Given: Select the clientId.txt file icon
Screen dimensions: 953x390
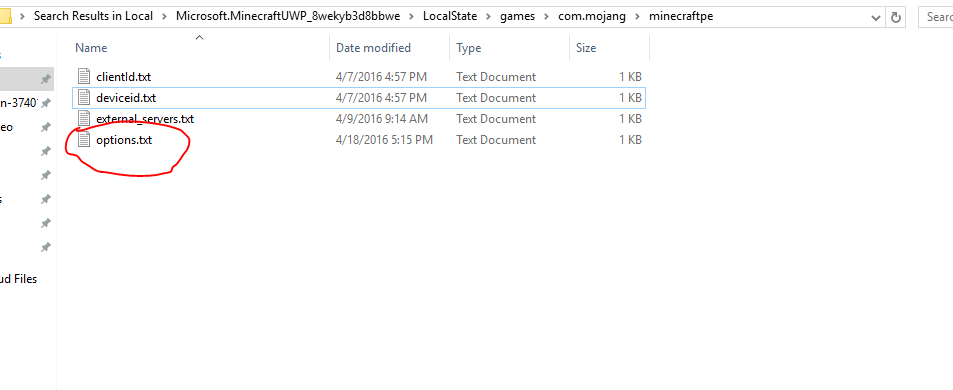Looking at the screenshot, I should tap(84, 77).
